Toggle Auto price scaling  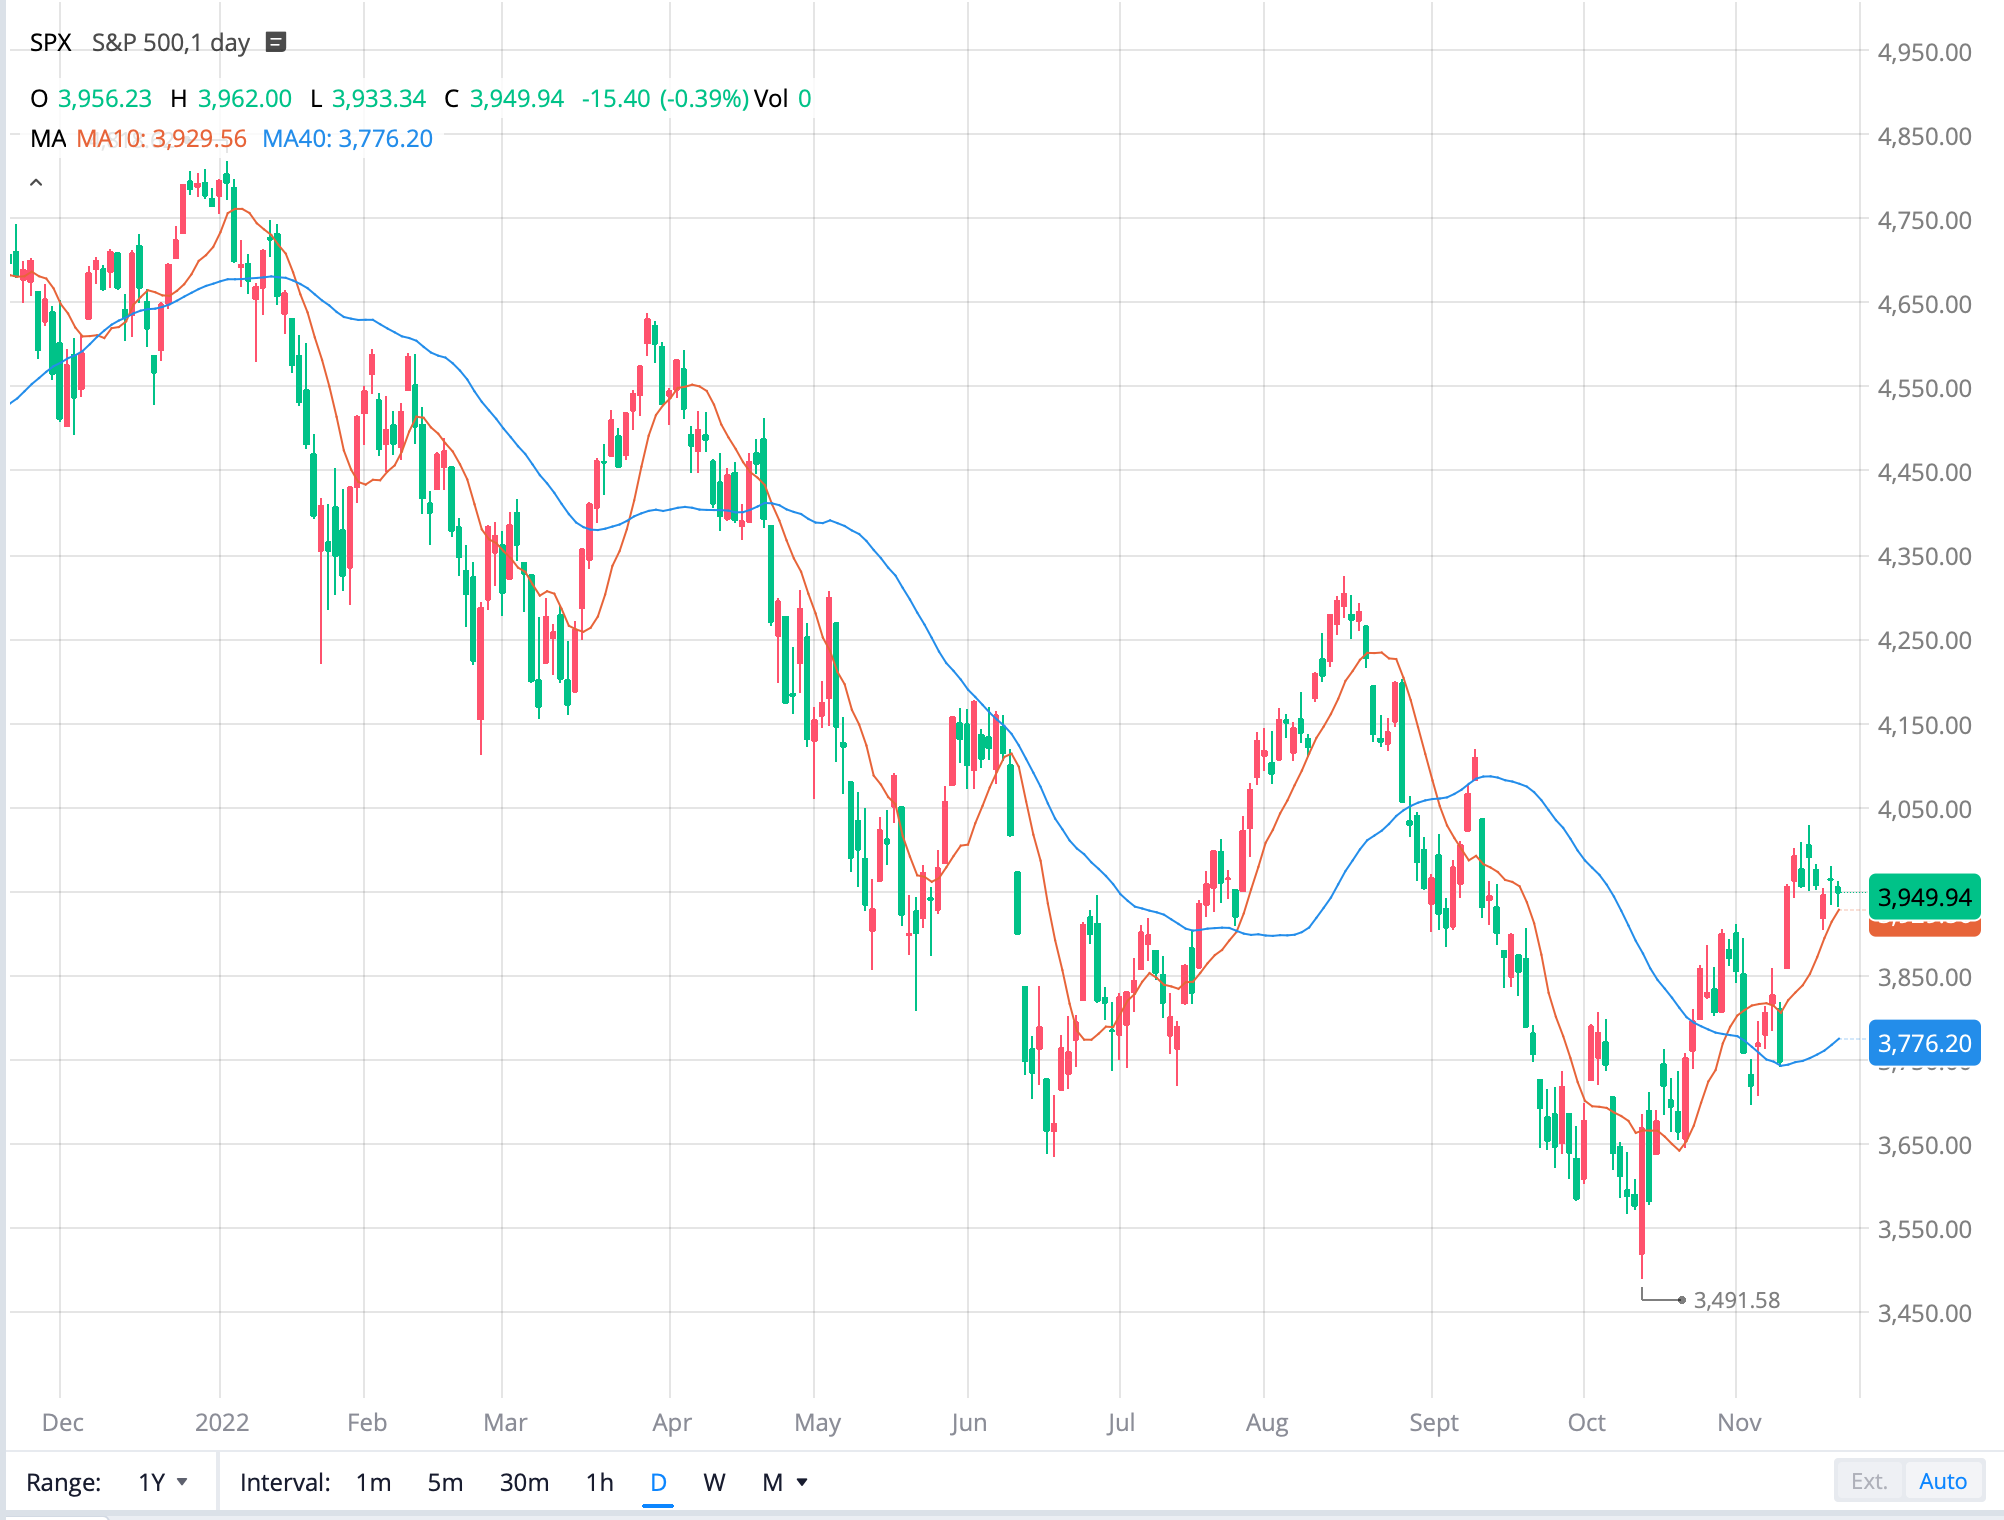[x=1943, y=1481]
